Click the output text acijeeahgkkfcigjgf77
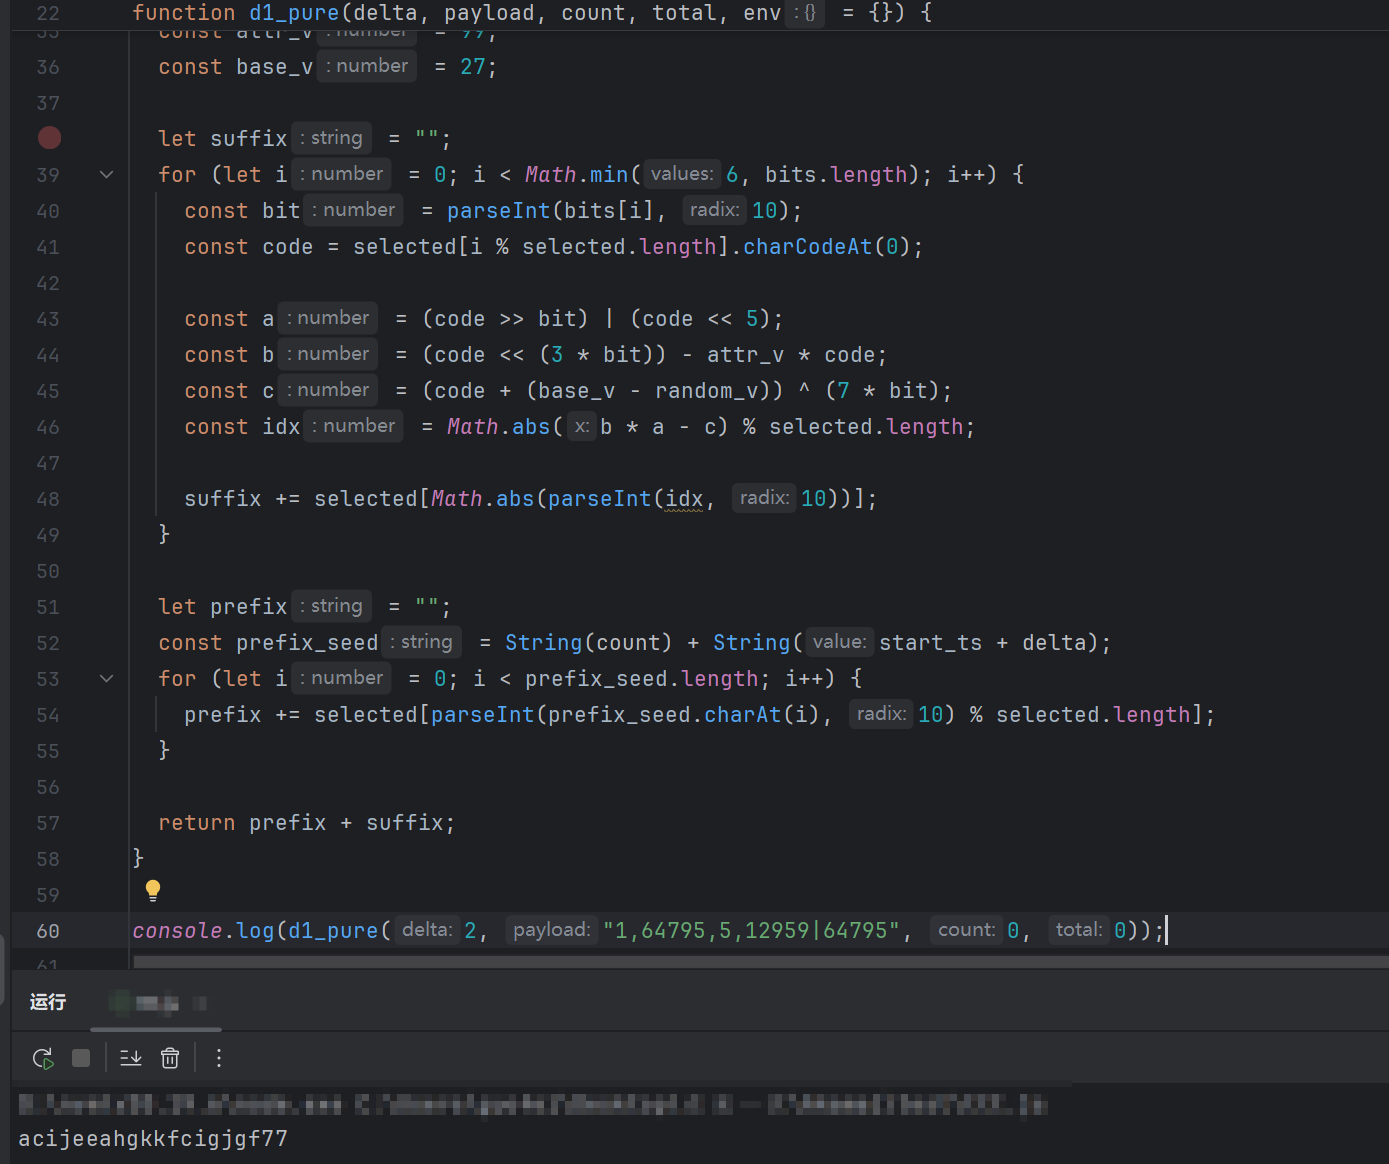This screenshot has width=1389, height=1164. pos(153,1139)
